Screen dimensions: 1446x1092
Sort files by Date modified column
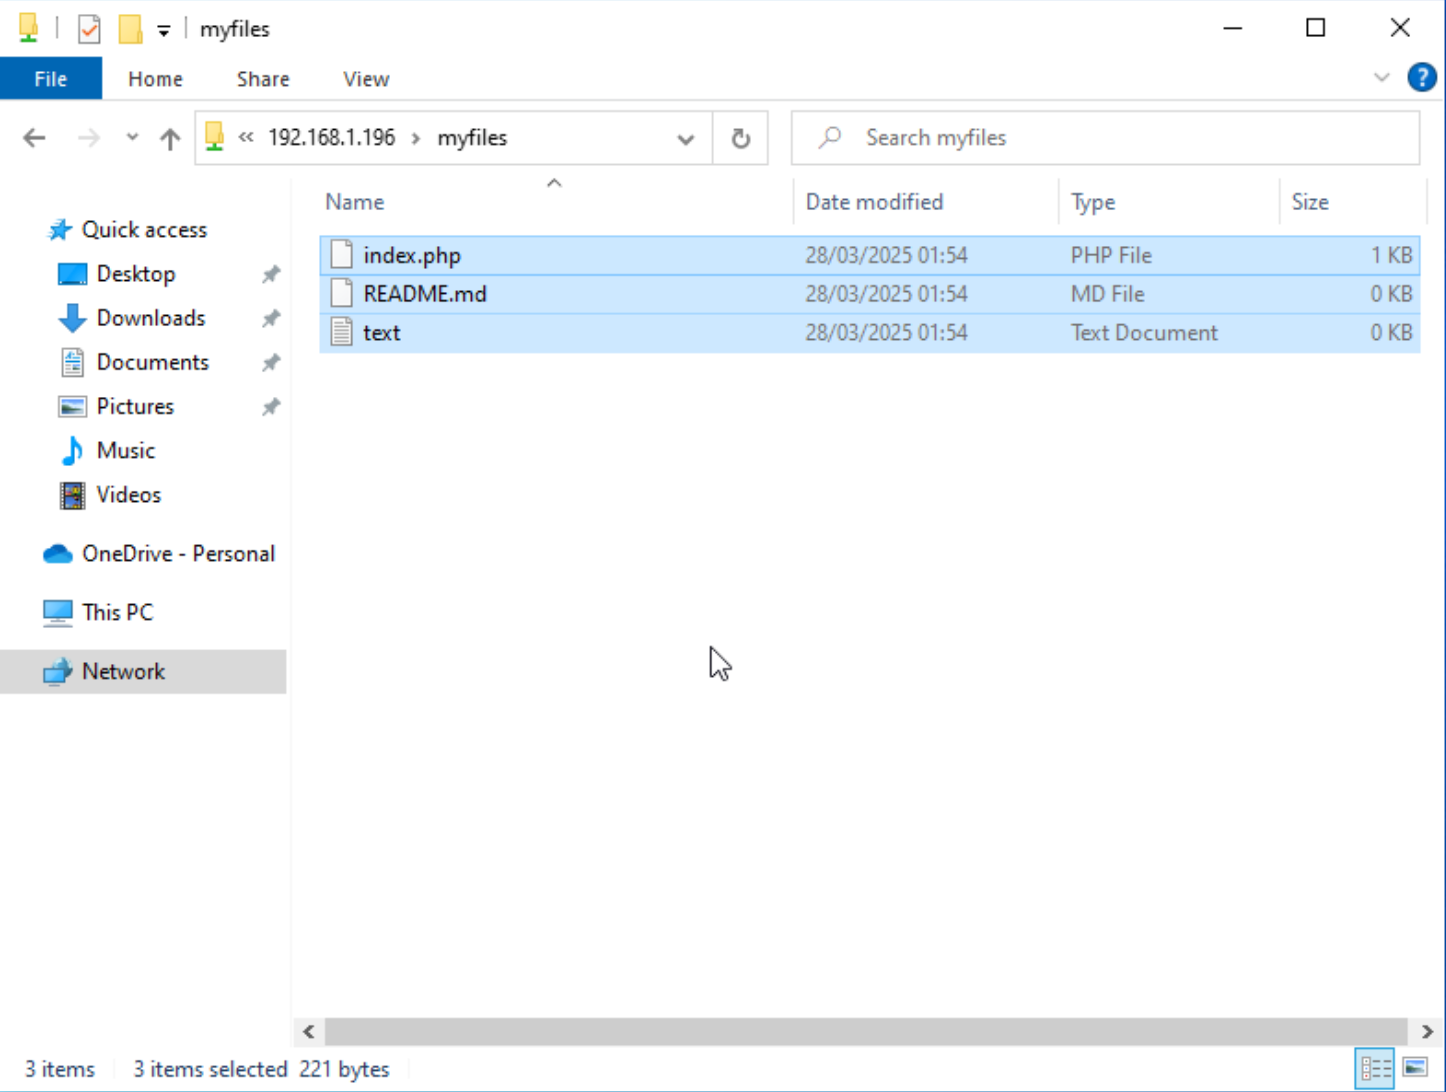click(874, 201)
